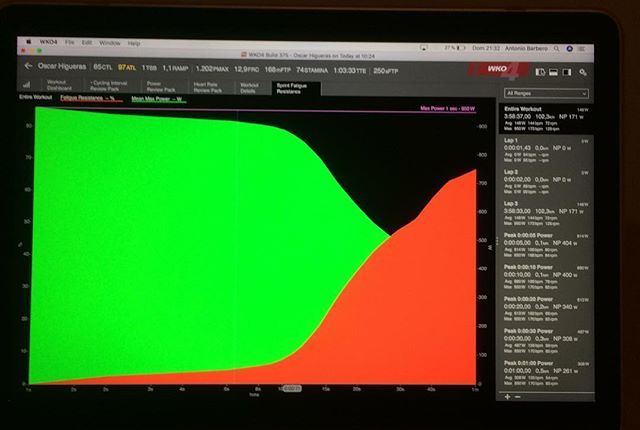Image resolution: width=640 pixels, height=430 pixels.
Task: Click the 1,1 RAMP metric
Action: (175, 68)
